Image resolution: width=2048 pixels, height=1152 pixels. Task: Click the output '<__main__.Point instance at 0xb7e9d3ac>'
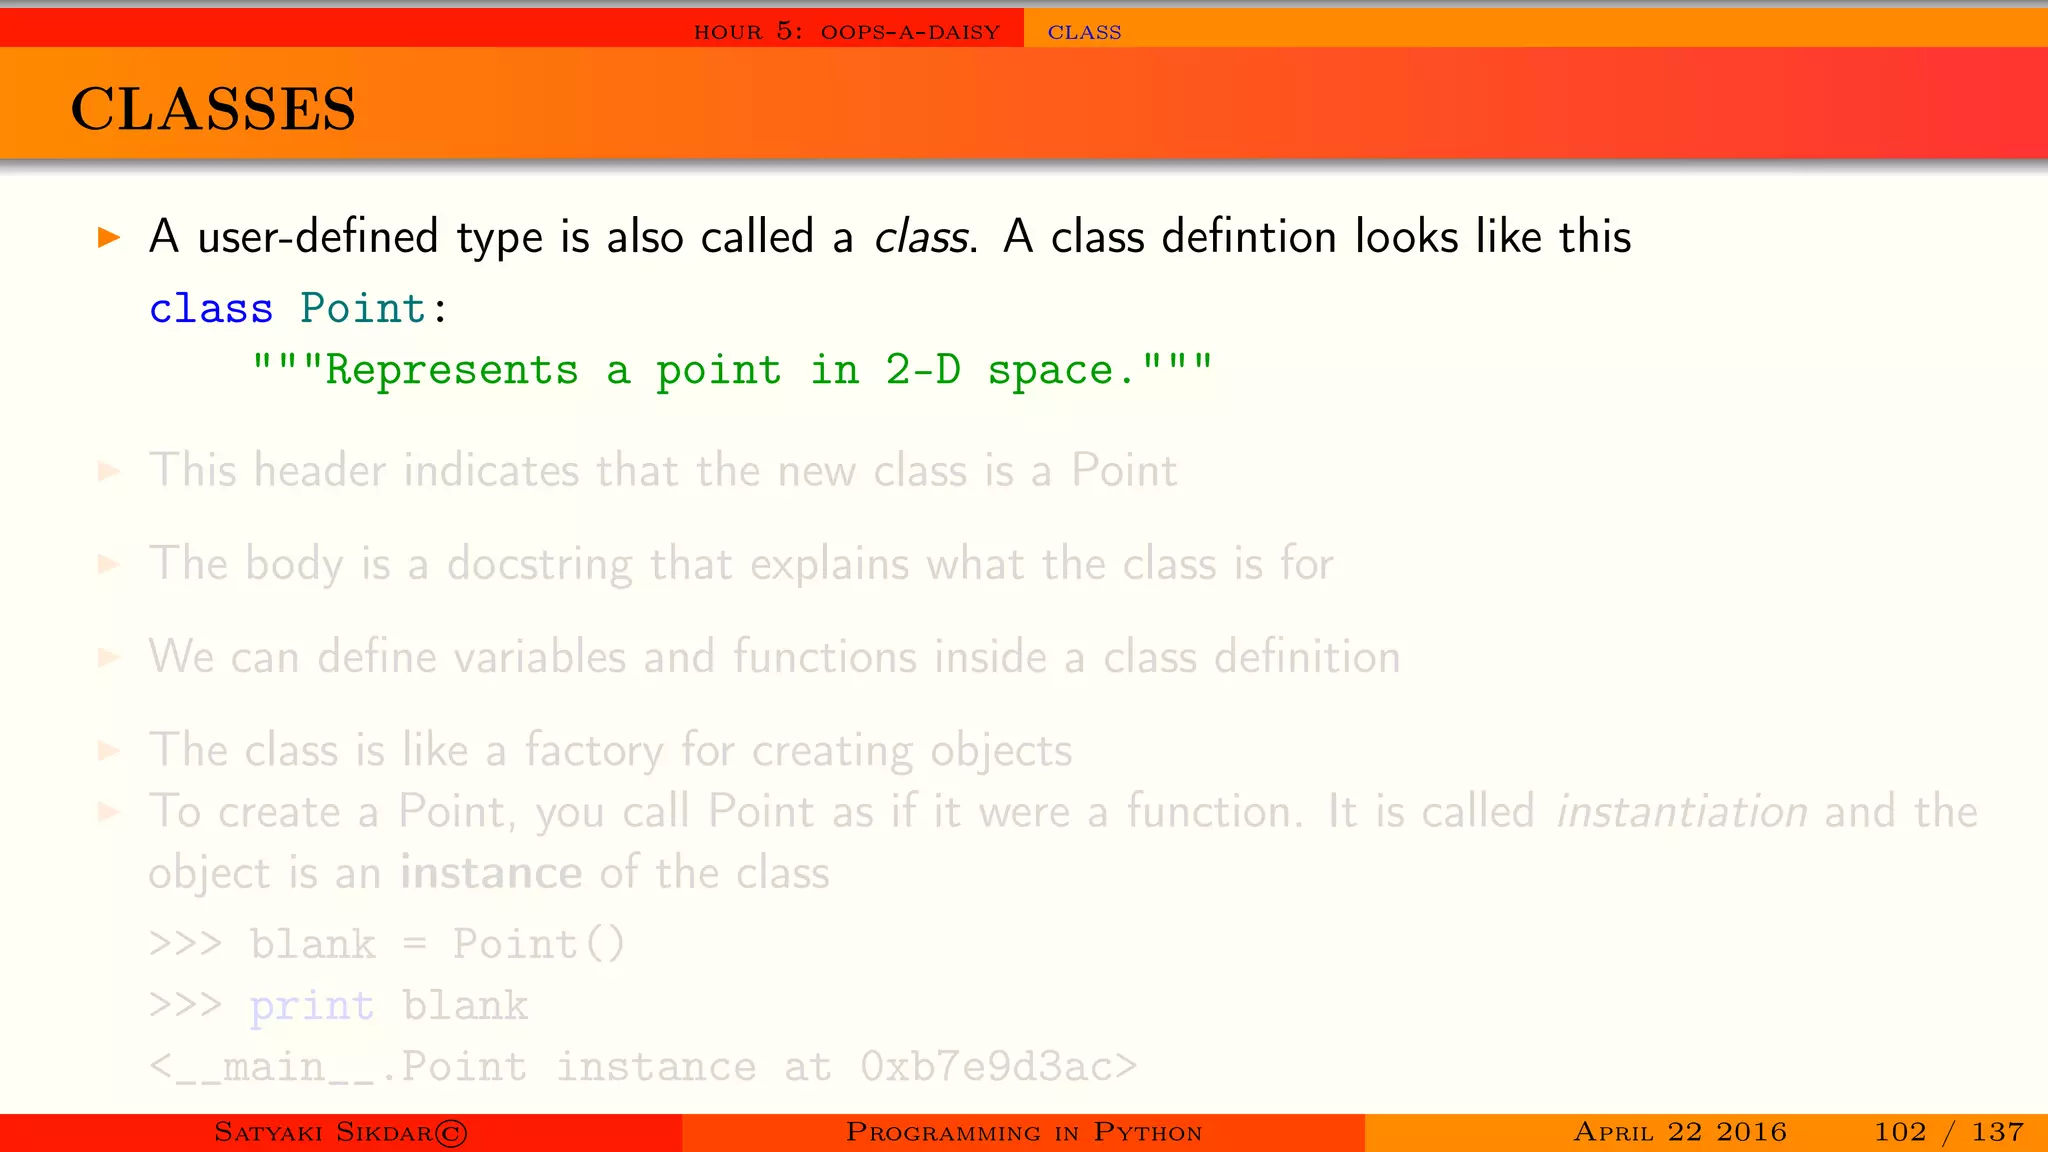pos(643,1067)
